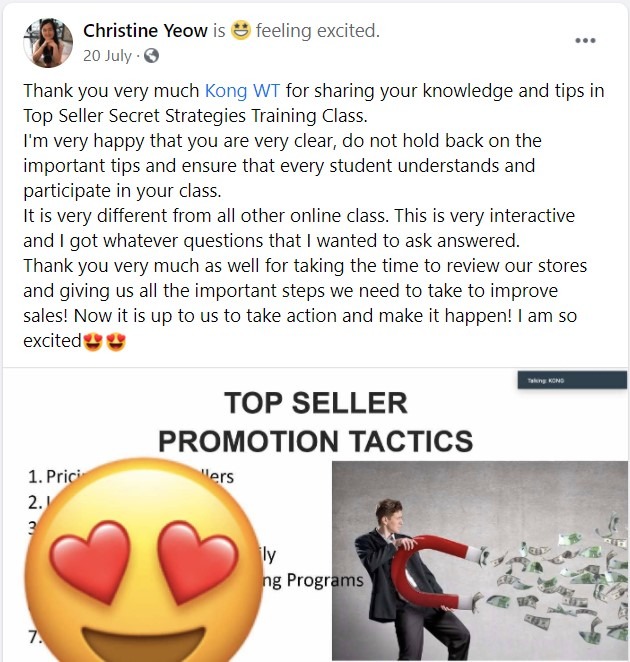The width and height of the screenshot is (630, 662).
Task: Click 'Top Seller Secret Strategies Training Class' text
Action: (x=195, y=116)
